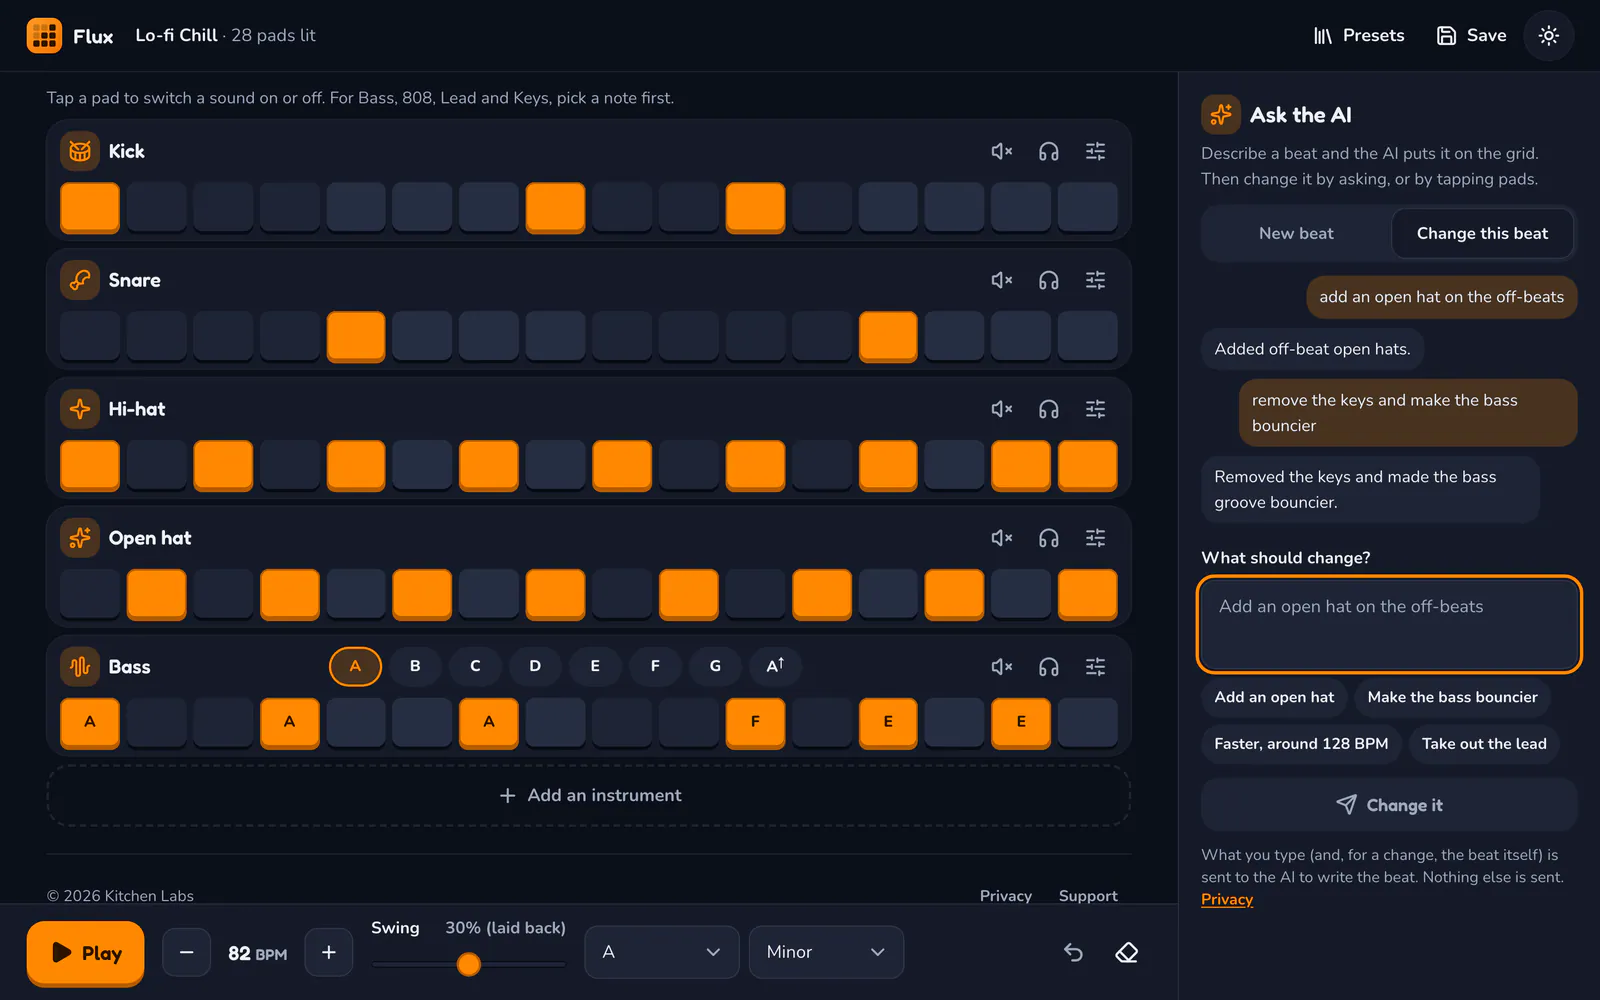Click the Hi-hat instrument icon

[80, 409]
